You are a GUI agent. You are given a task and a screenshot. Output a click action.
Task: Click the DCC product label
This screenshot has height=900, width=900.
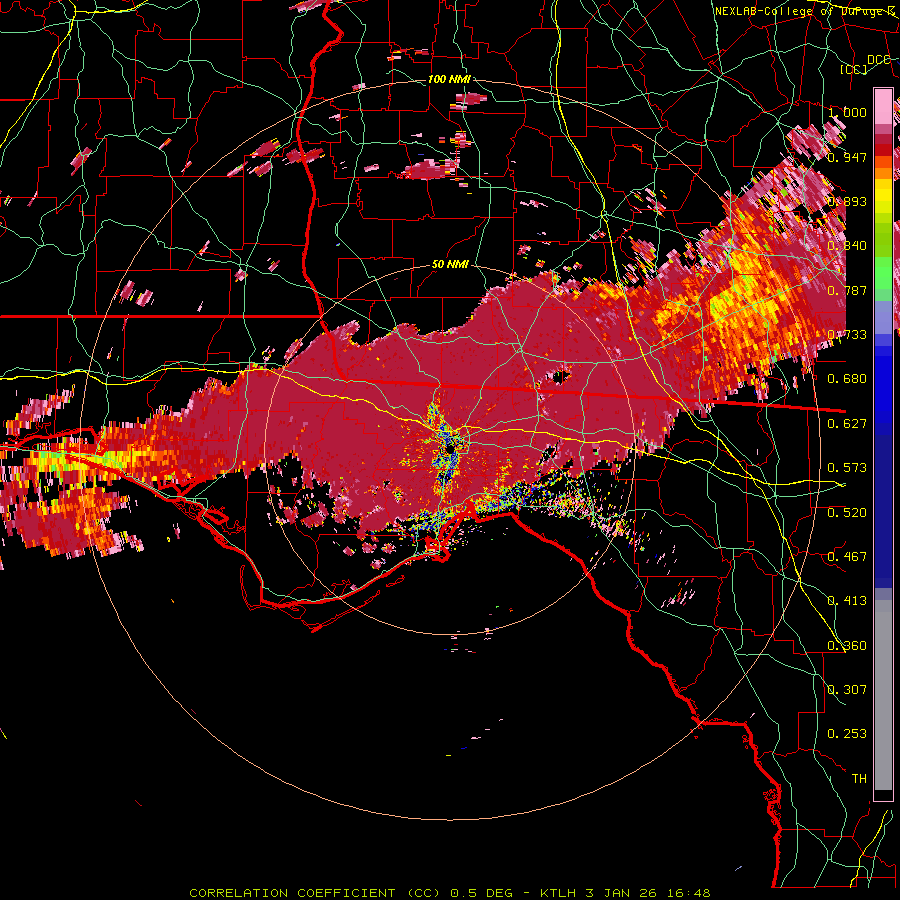878,59
